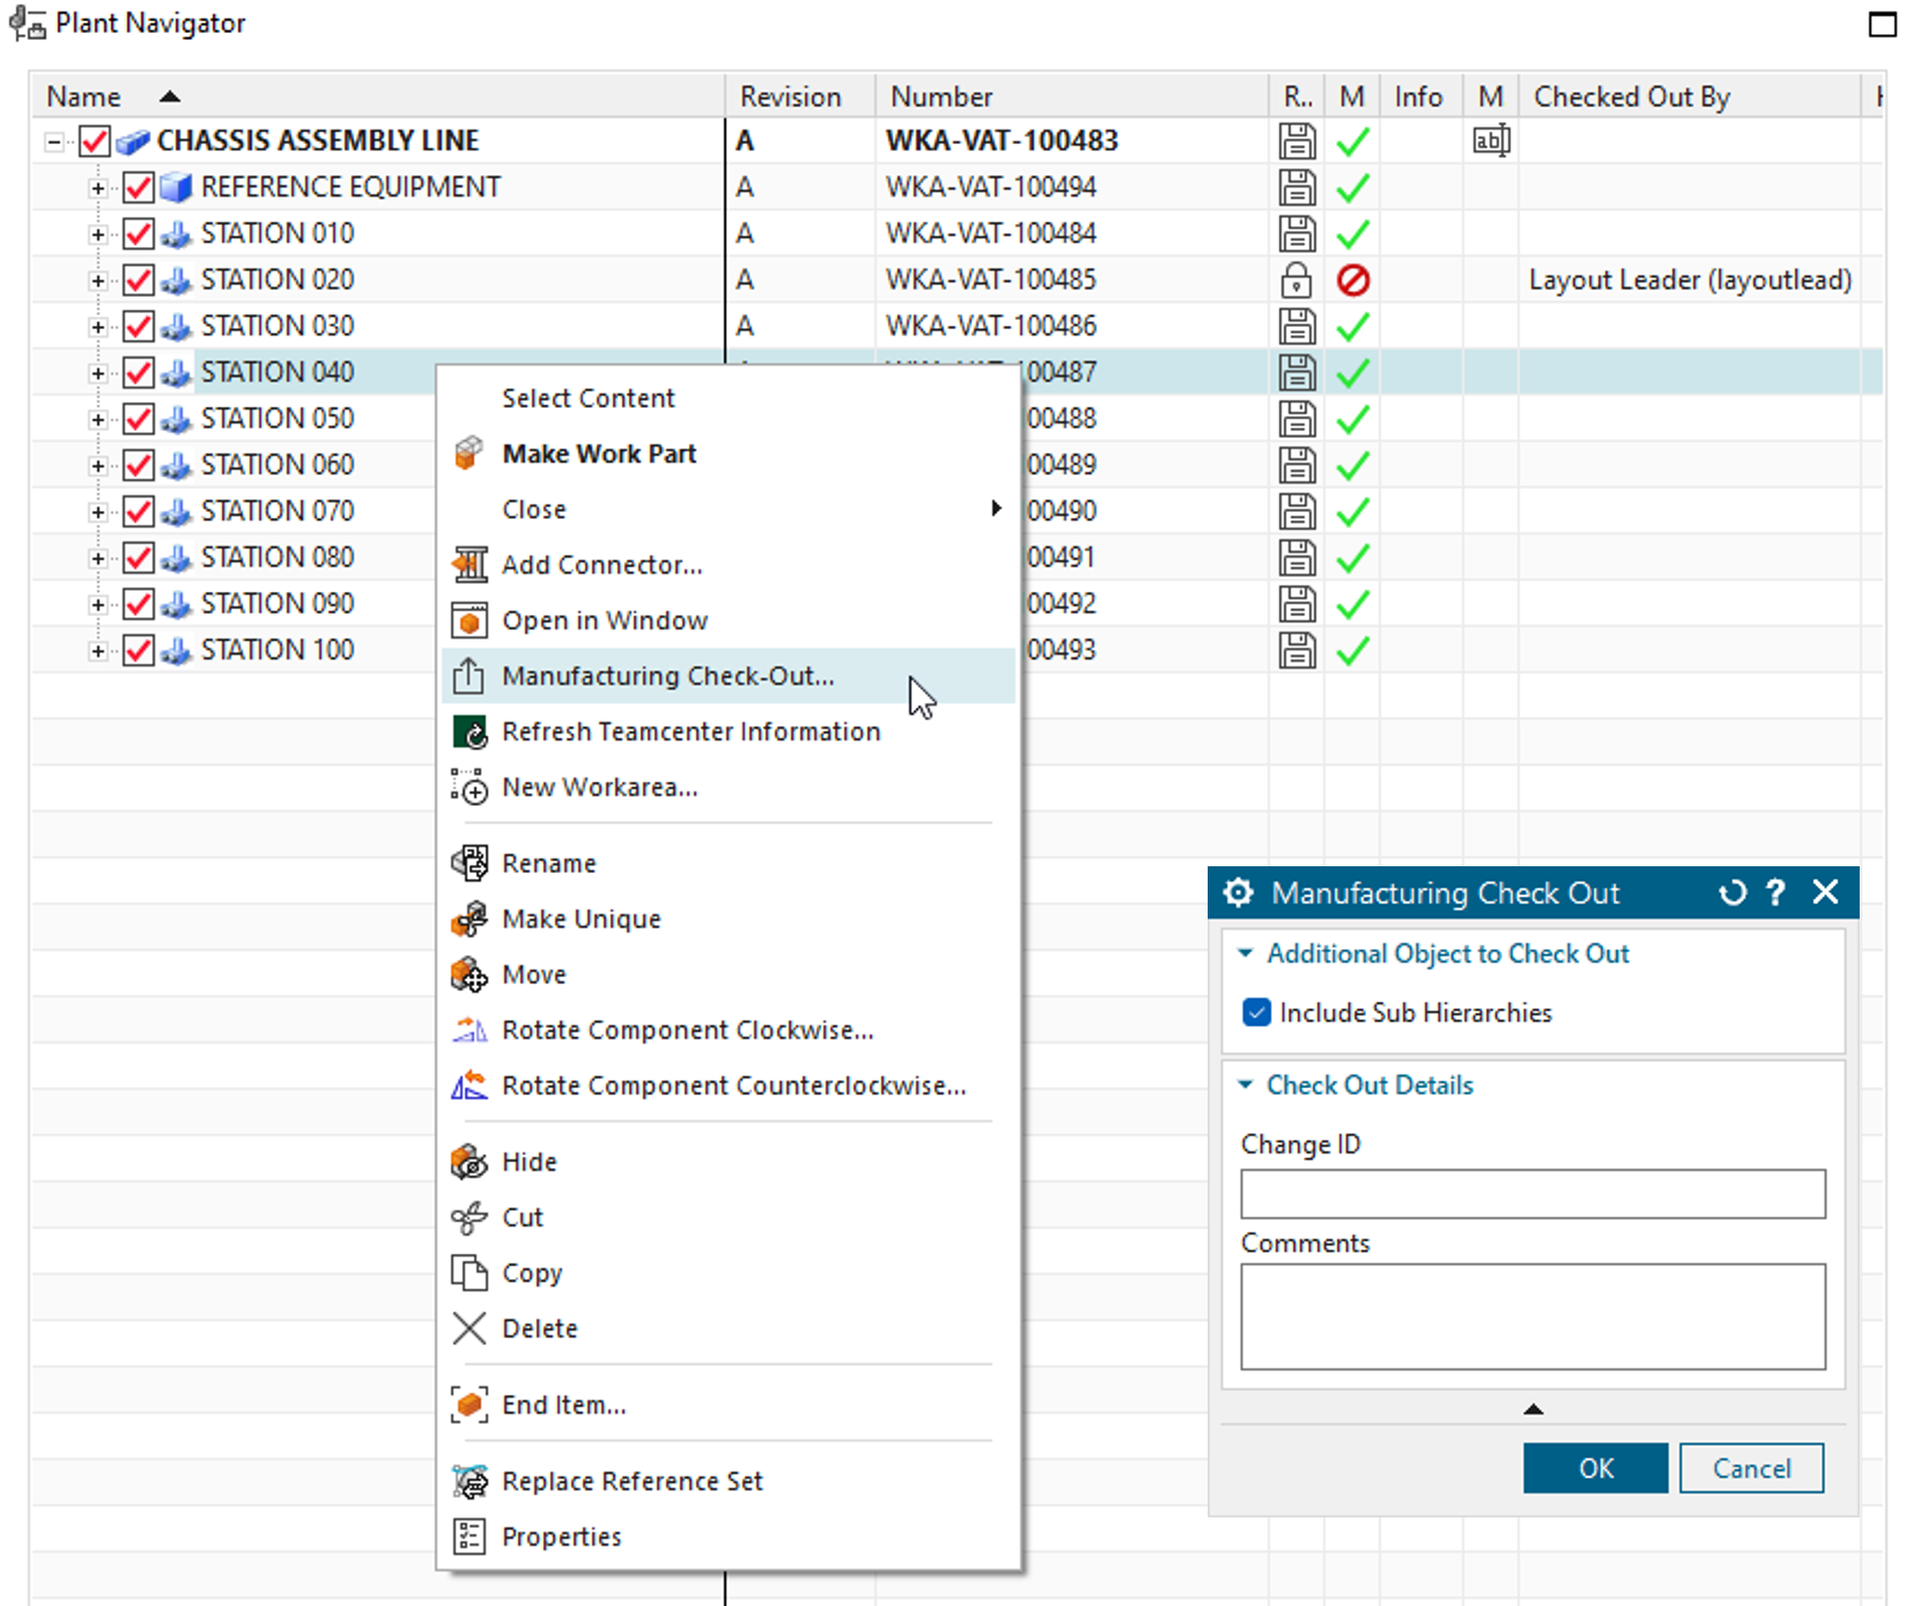The width and height of the screenshot is (1920, 1606).
Task: Collapse the CHASSIS ASSEMBLY LINE node
Action: pos(54,142)
